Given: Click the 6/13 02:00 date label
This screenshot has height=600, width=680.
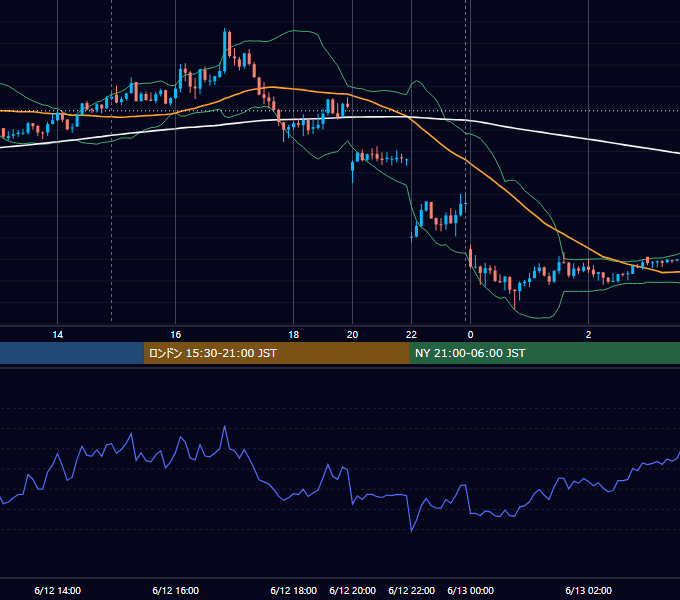Looking at the screenshot, I should [x=588, y=590].
